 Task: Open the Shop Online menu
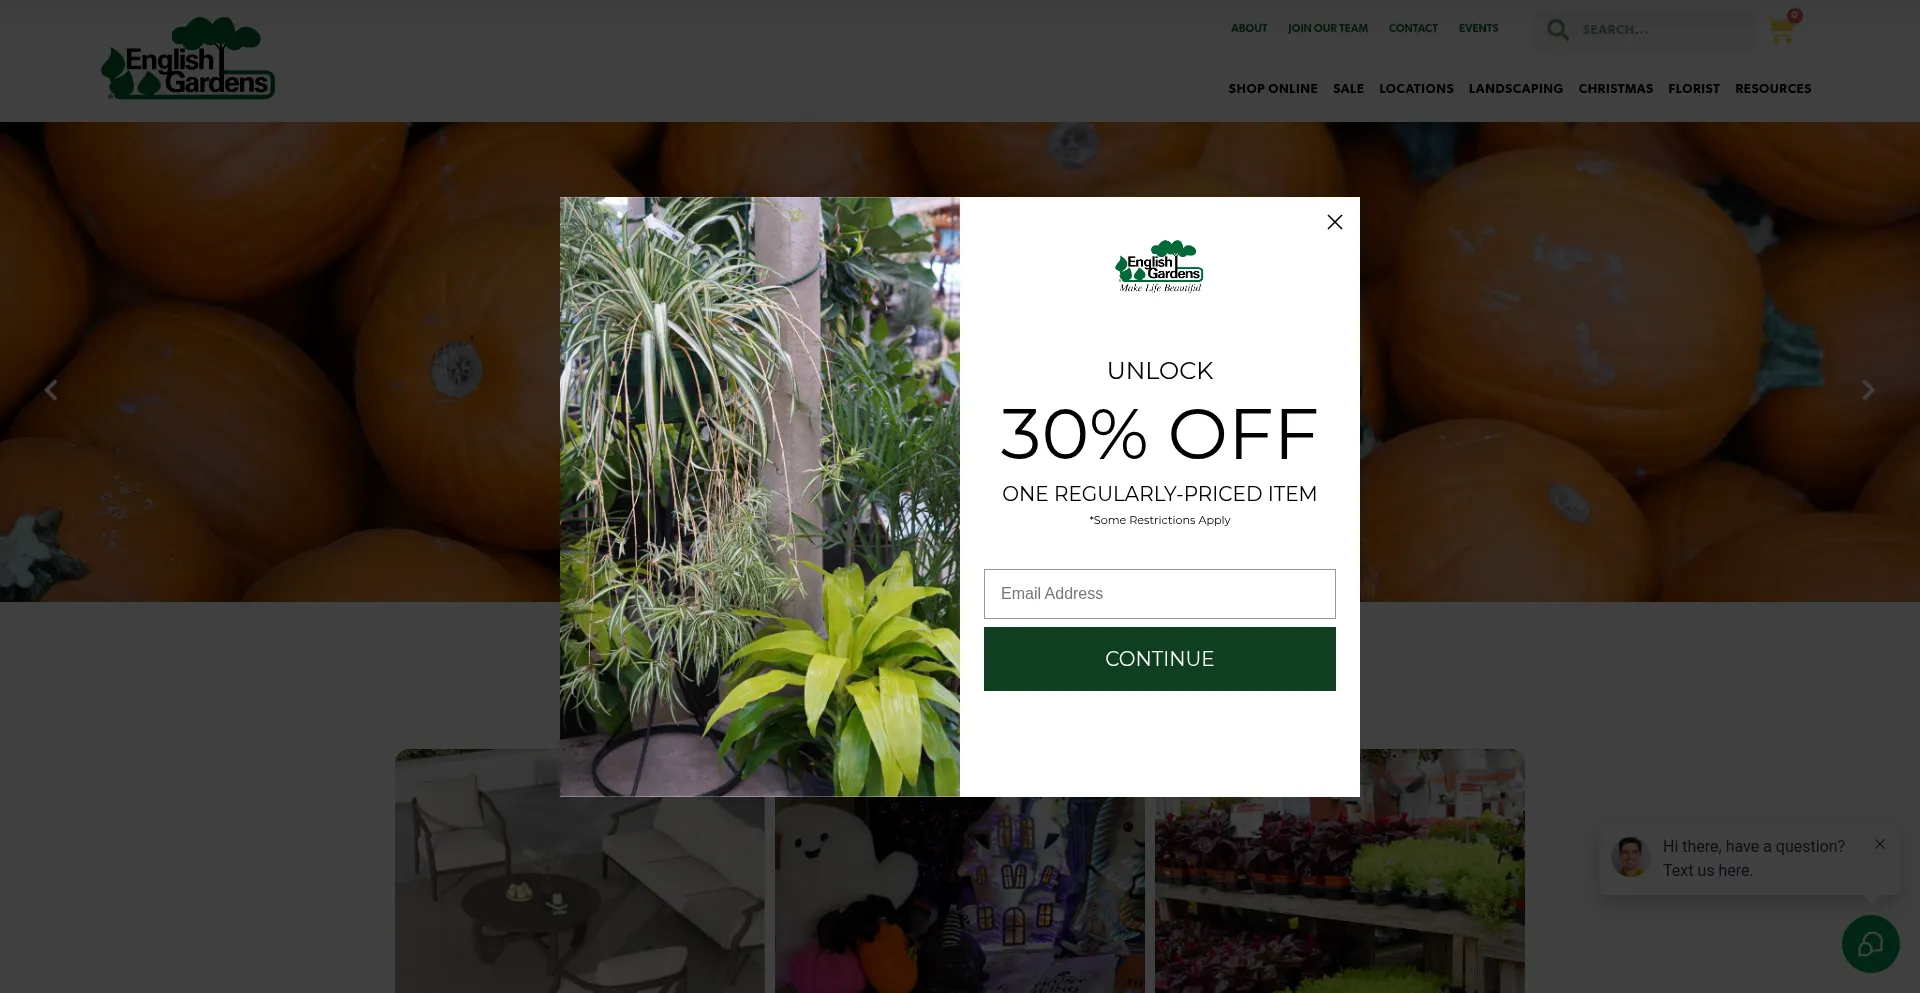(1272, 89)
